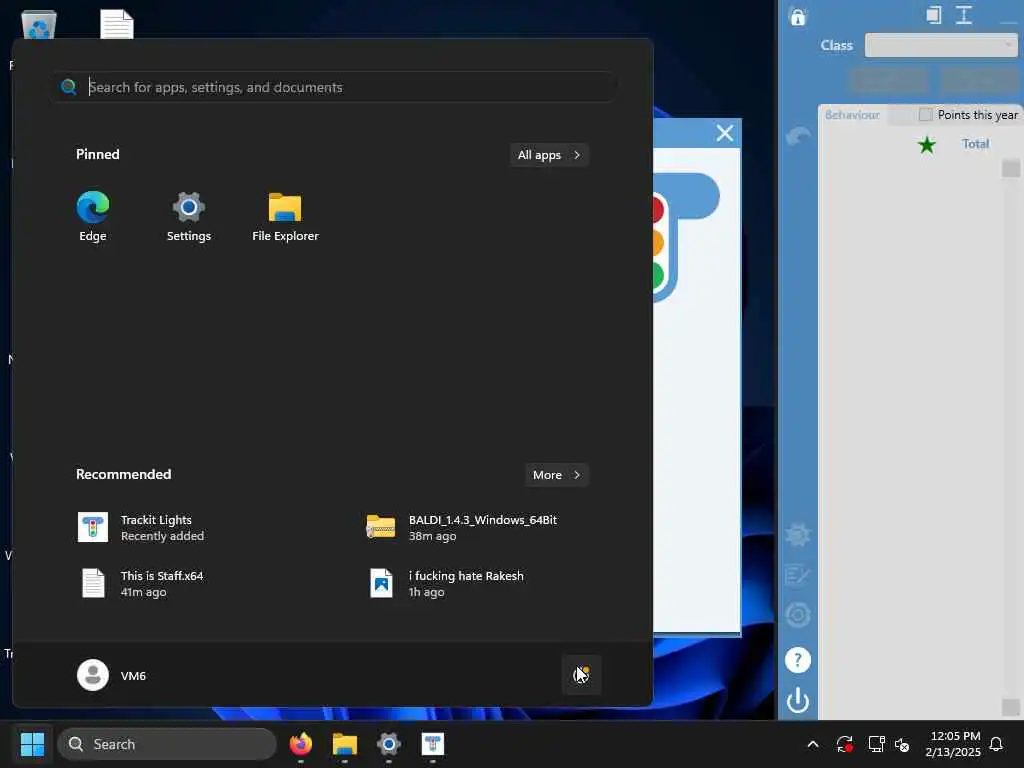This screenshot has width=1024, height=768.
Task: Open the Class dropdown
Action: [x=941, y=45]
